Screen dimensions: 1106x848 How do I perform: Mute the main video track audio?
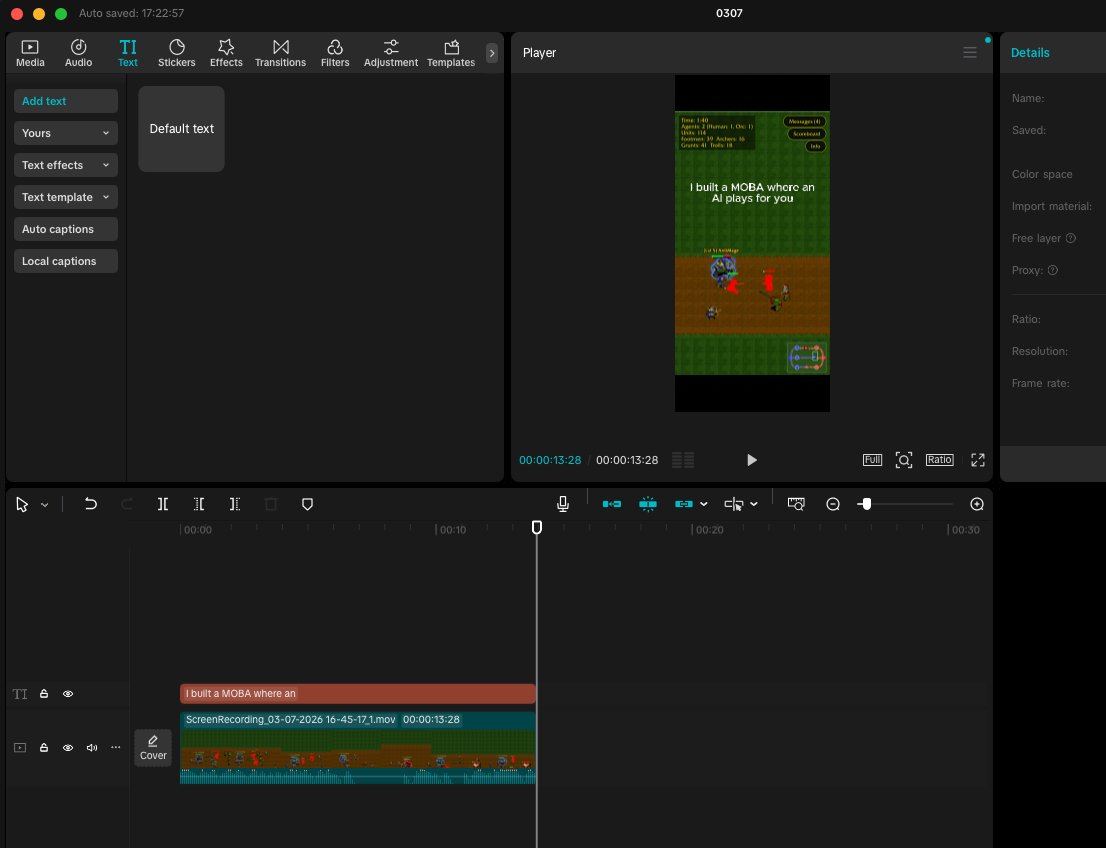coord(92,747)
